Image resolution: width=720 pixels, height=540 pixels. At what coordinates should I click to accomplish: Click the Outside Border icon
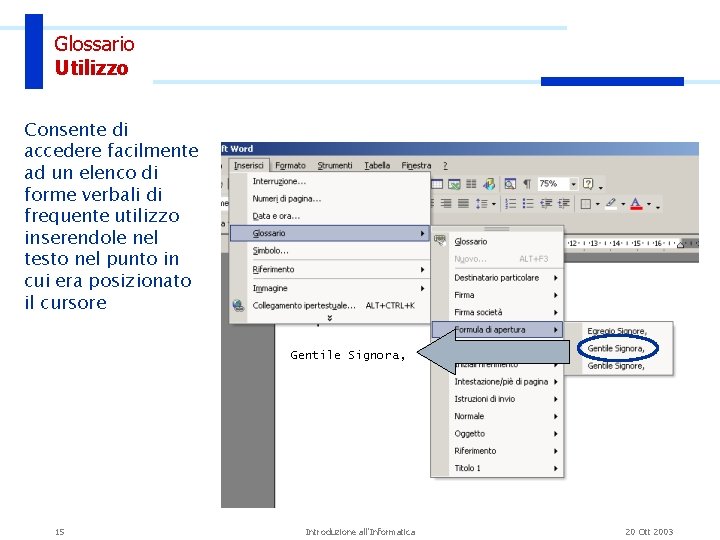click(586, 204)
